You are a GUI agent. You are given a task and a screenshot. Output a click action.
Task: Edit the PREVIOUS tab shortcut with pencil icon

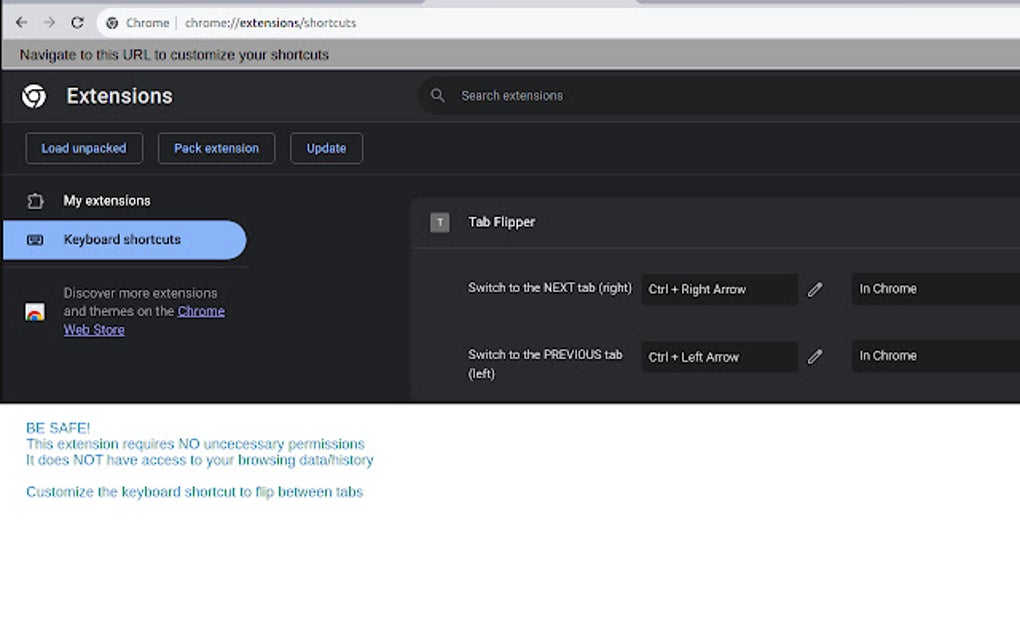(815, 357)
